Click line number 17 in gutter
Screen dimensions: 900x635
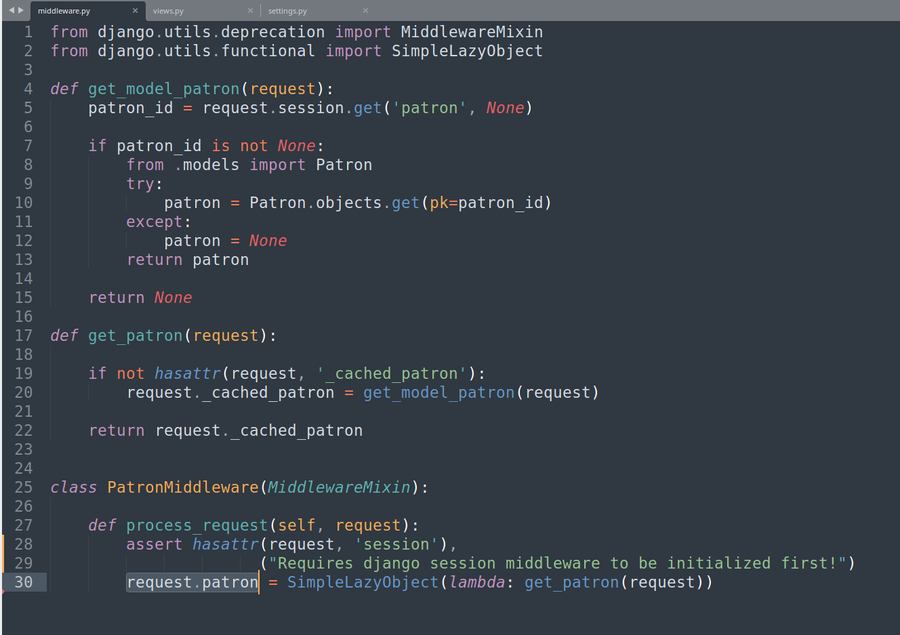(x=24, y=335)
